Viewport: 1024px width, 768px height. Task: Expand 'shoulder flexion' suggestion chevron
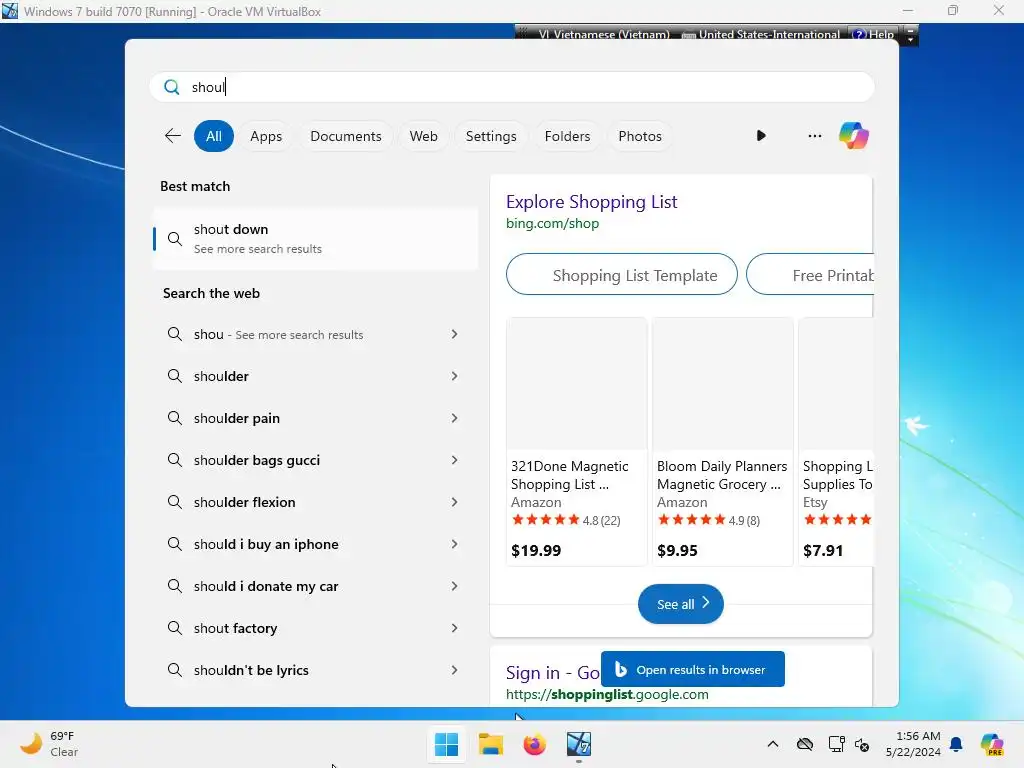click(x=455, y=502)
